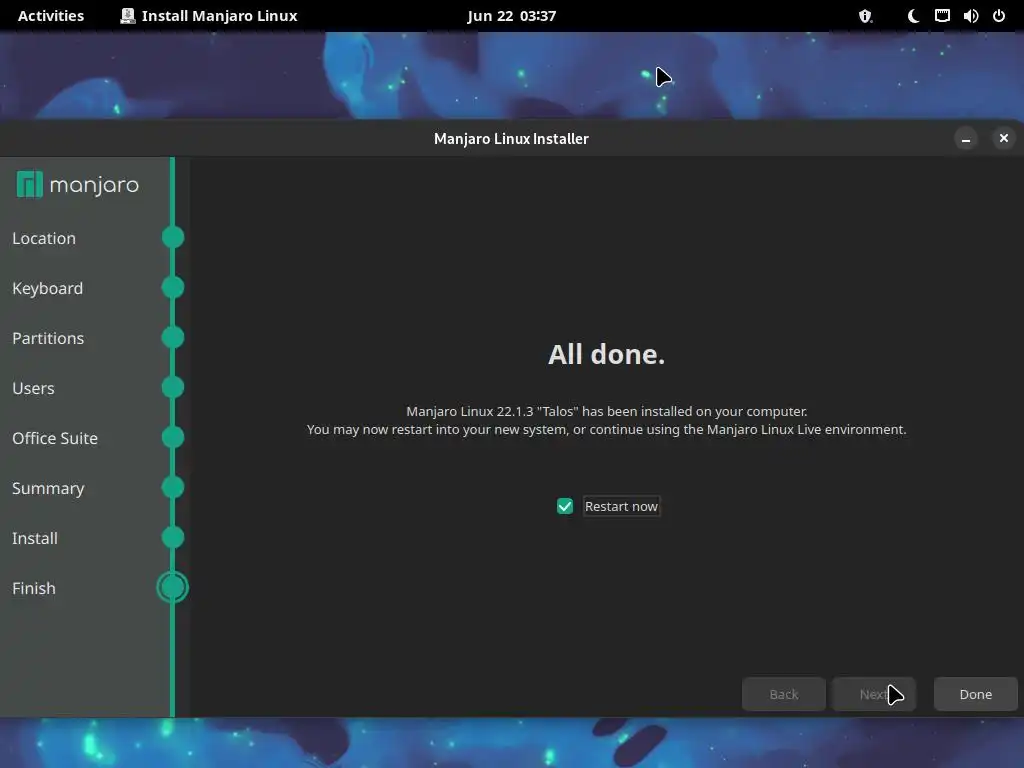Select the Install step in the sidebar

coord(35,538)
